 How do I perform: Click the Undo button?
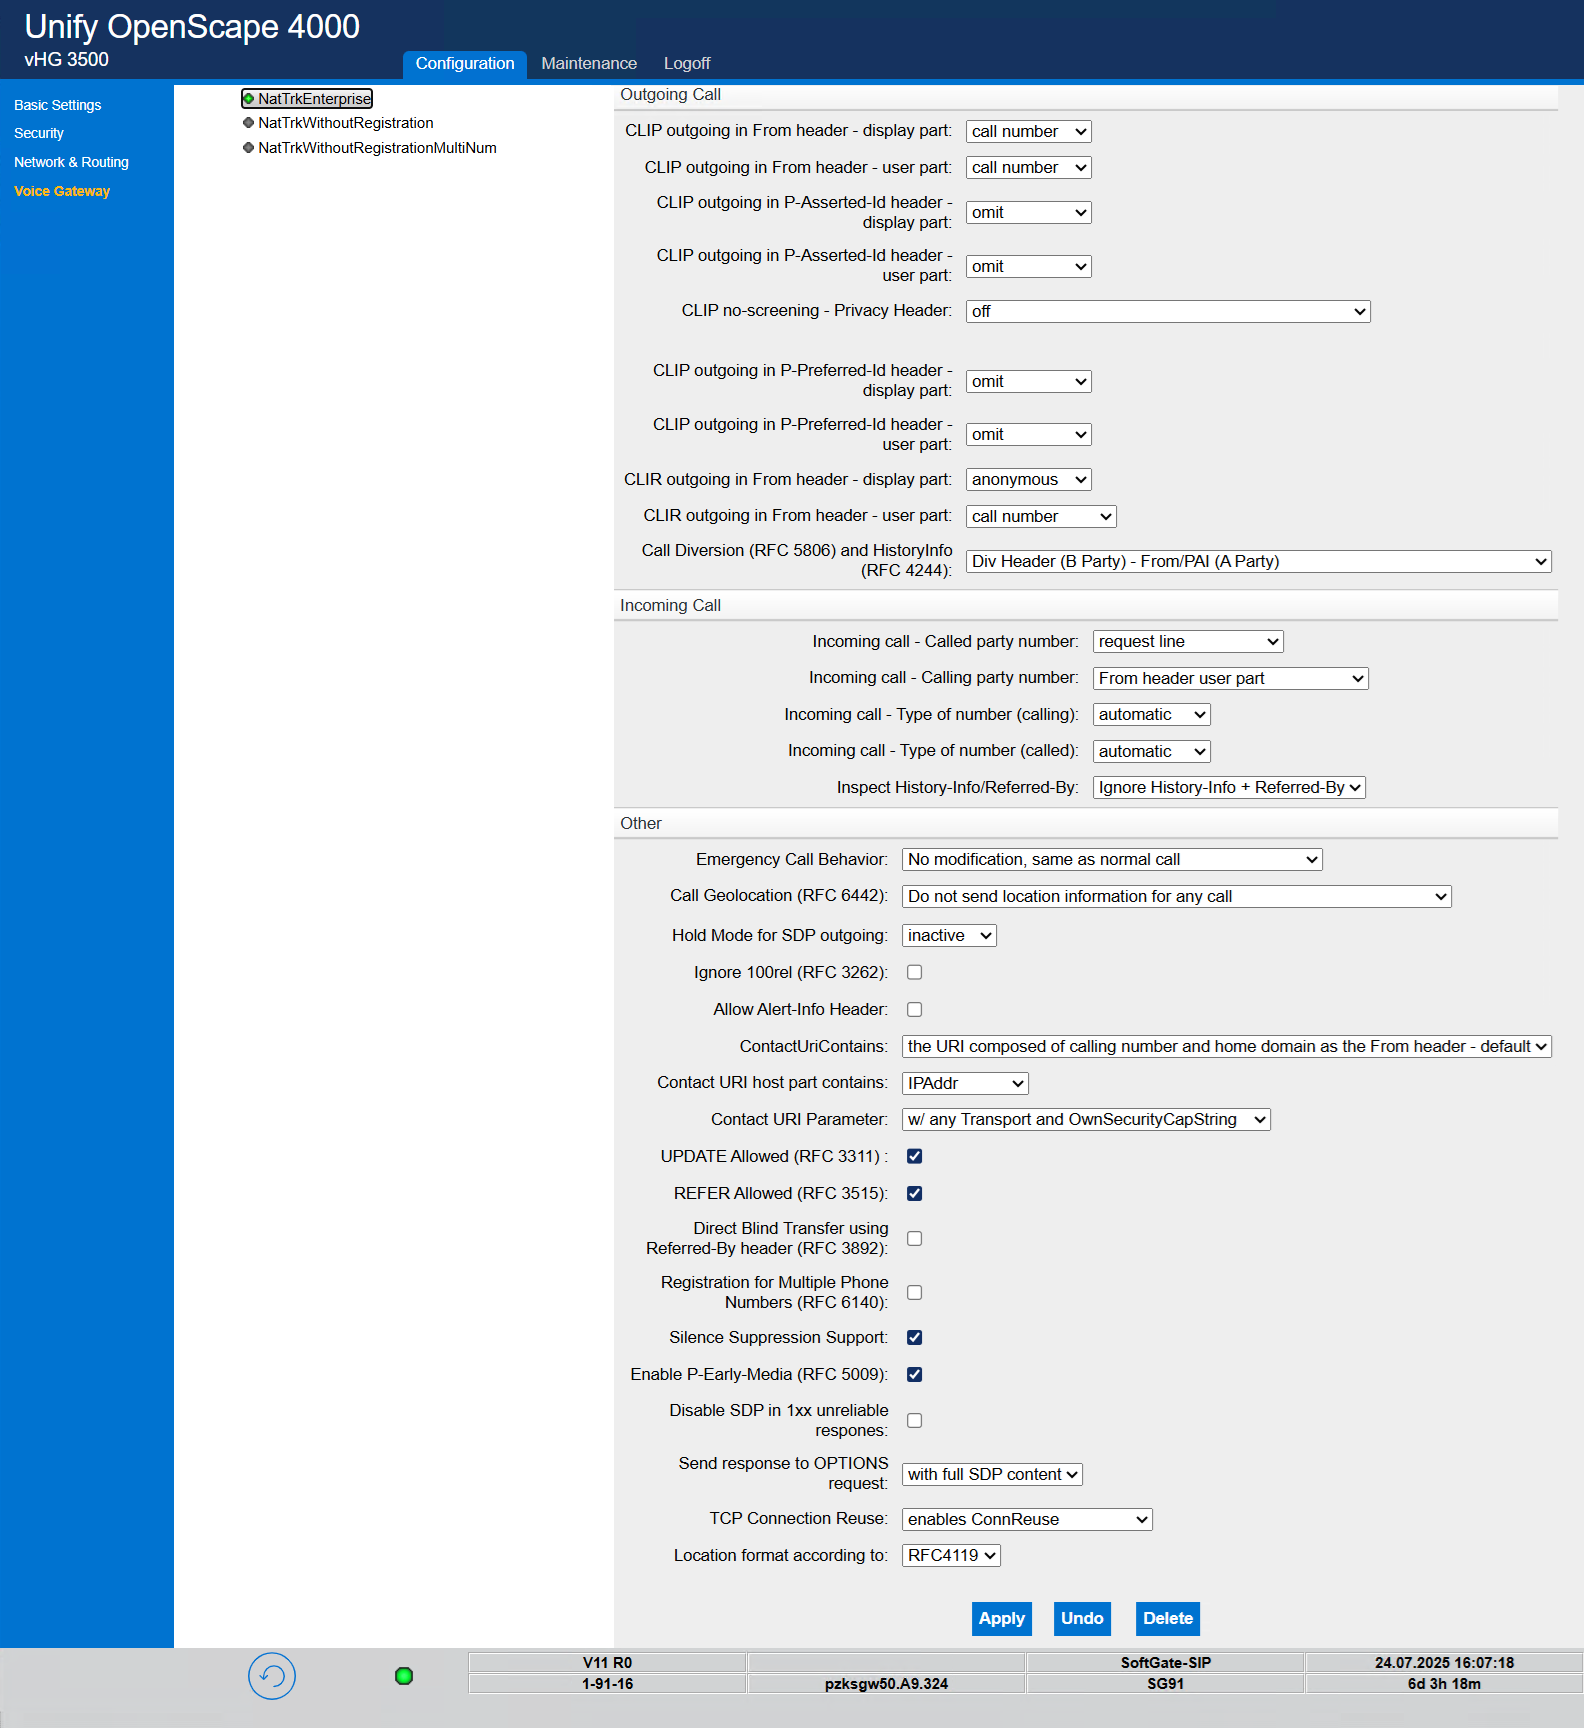tap(1082, 1618)
